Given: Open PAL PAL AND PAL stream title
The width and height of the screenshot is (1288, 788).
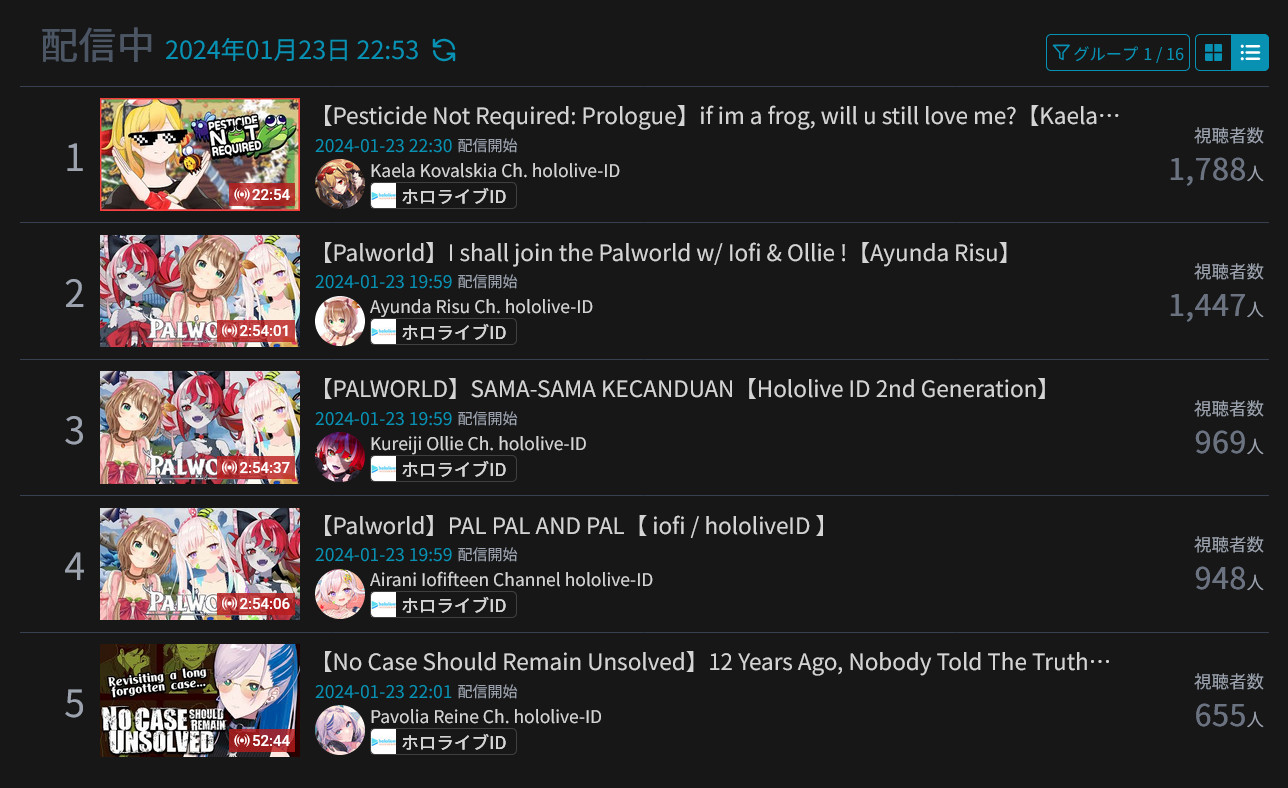Looking at the screenshot, I should [x=573, y=526].
